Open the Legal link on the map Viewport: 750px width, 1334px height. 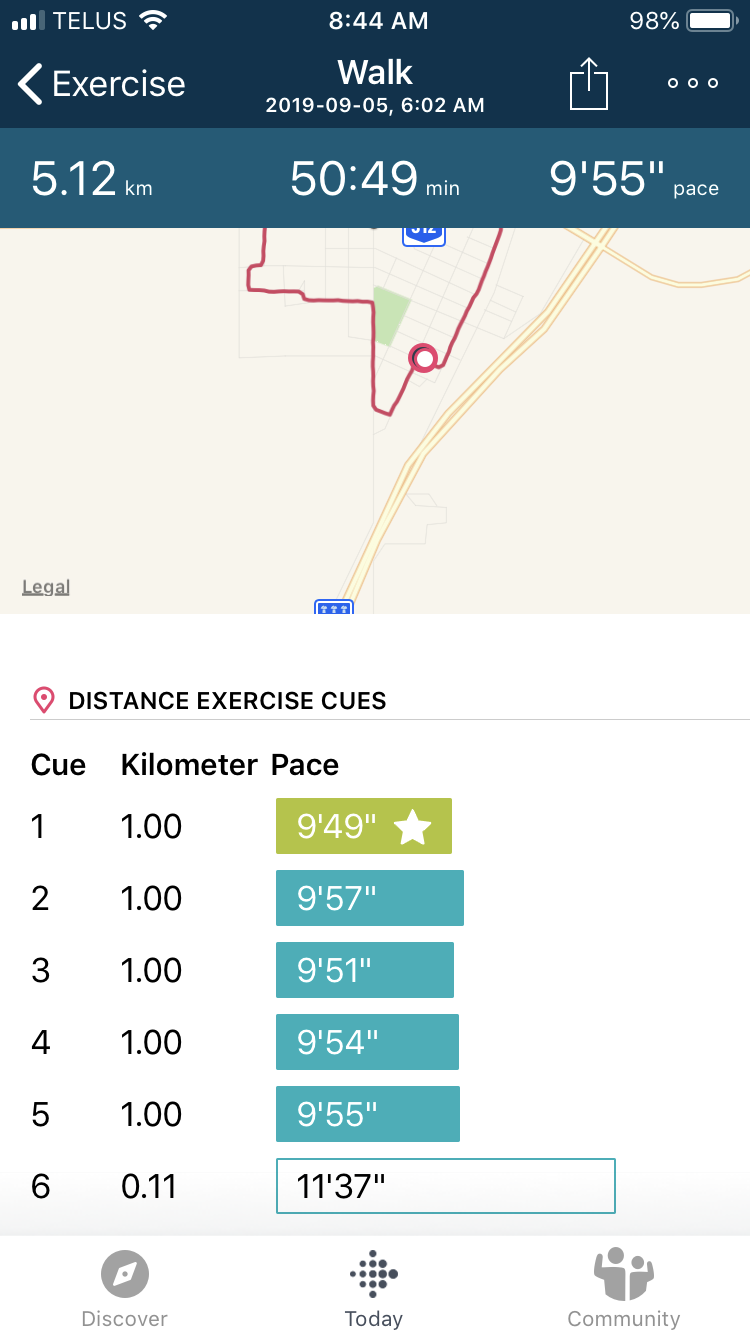(46, 587)
